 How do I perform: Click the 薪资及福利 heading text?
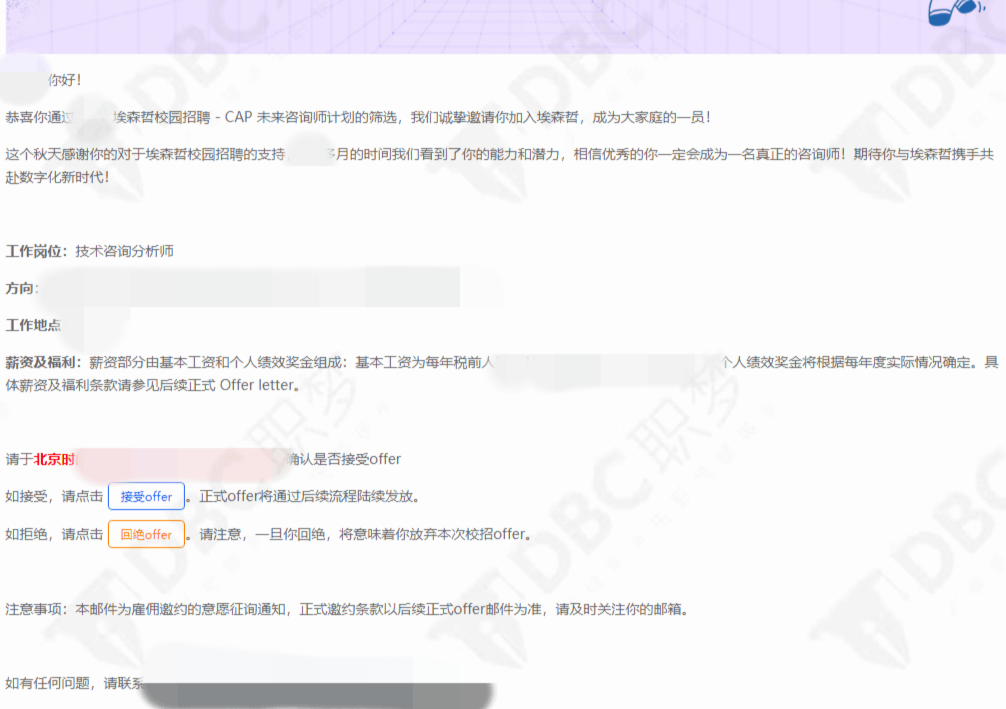coord(42,363)
